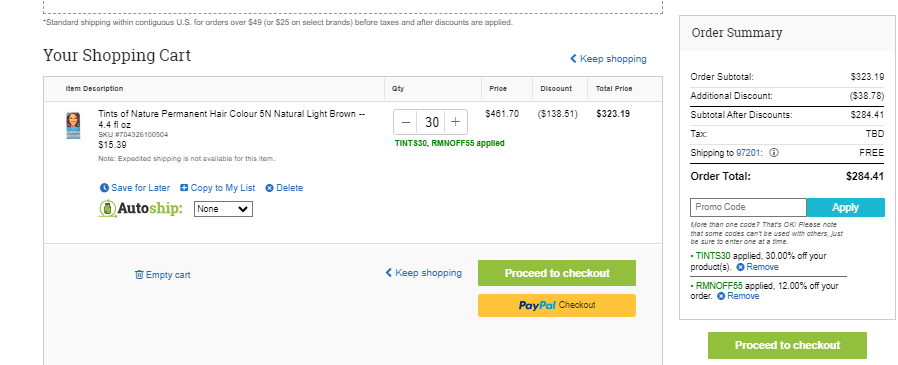Check out with PayPal
Viewport: 898px width, 365px height.
click(557, 305)
